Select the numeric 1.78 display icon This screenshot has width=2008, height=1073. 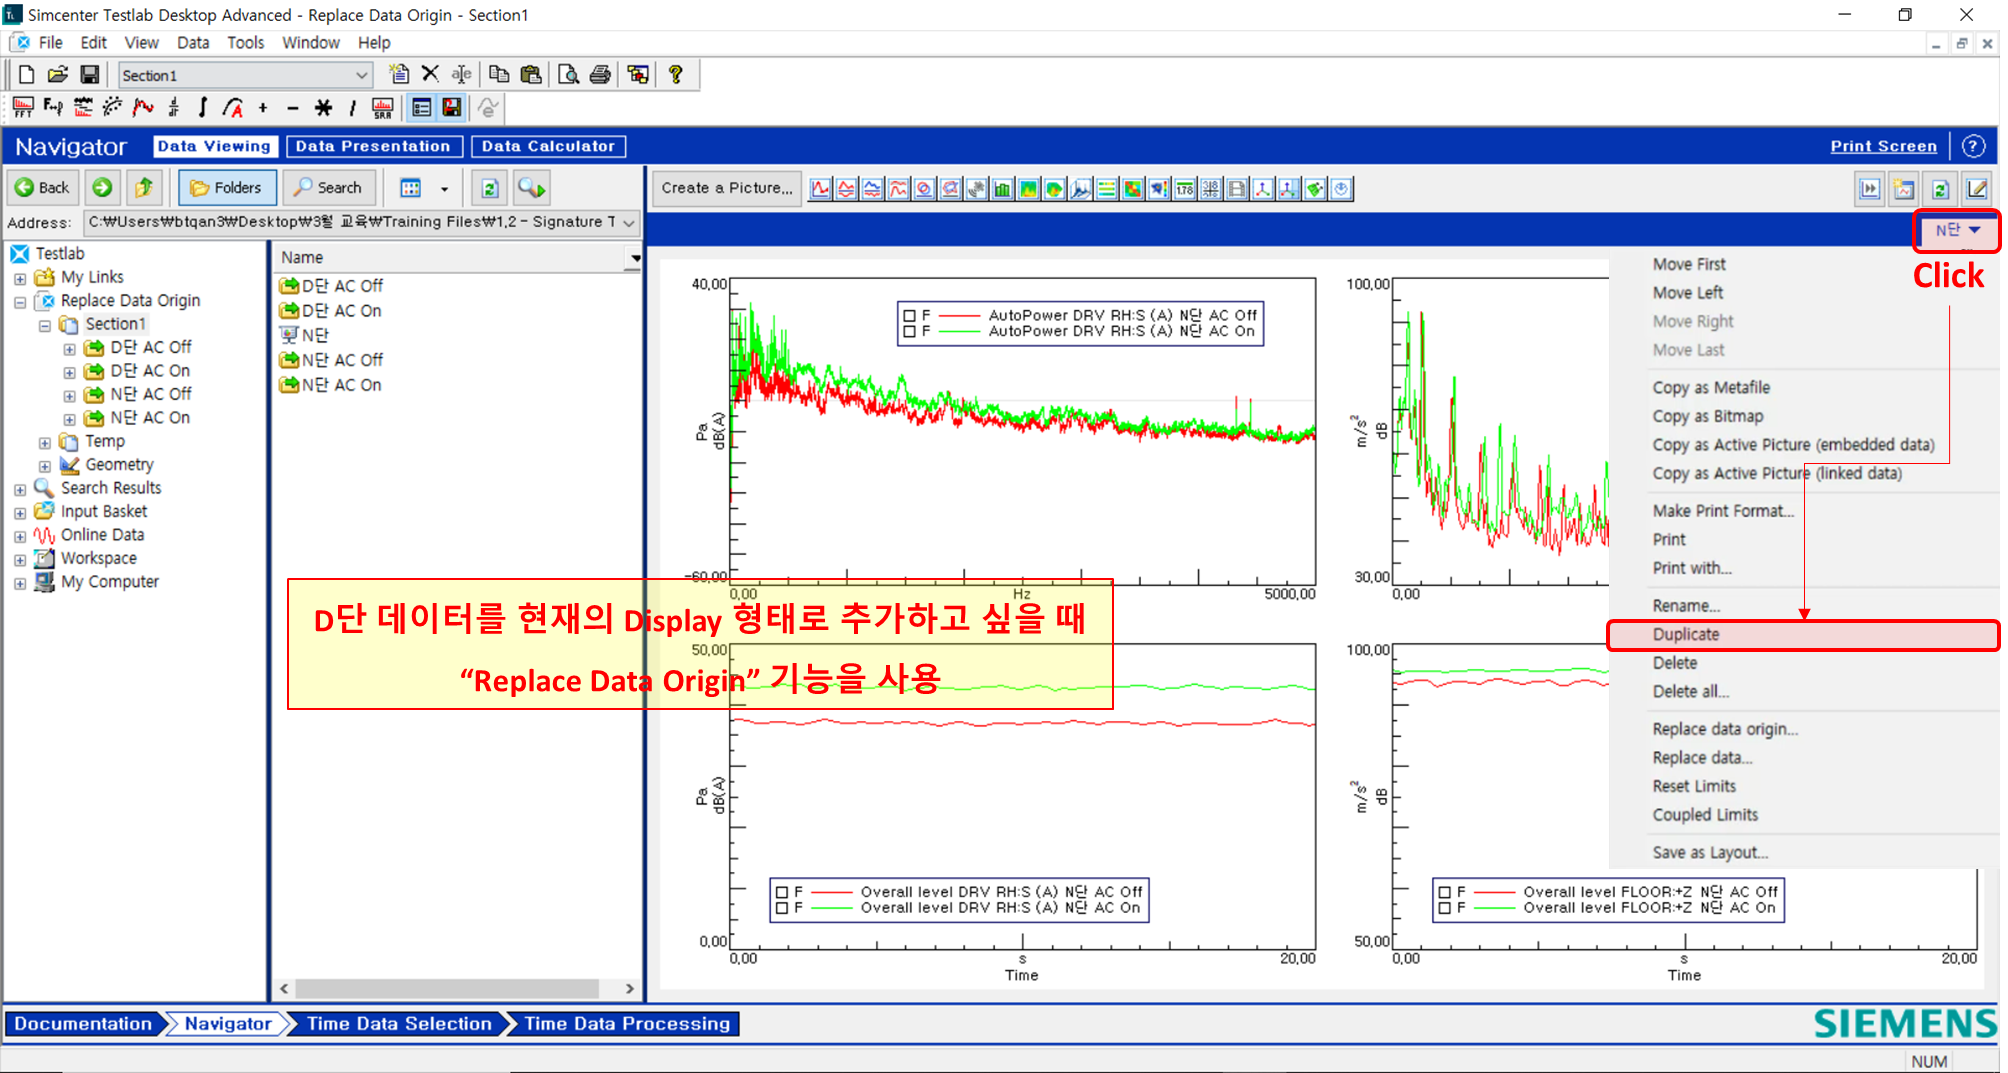pos(1185,189)
